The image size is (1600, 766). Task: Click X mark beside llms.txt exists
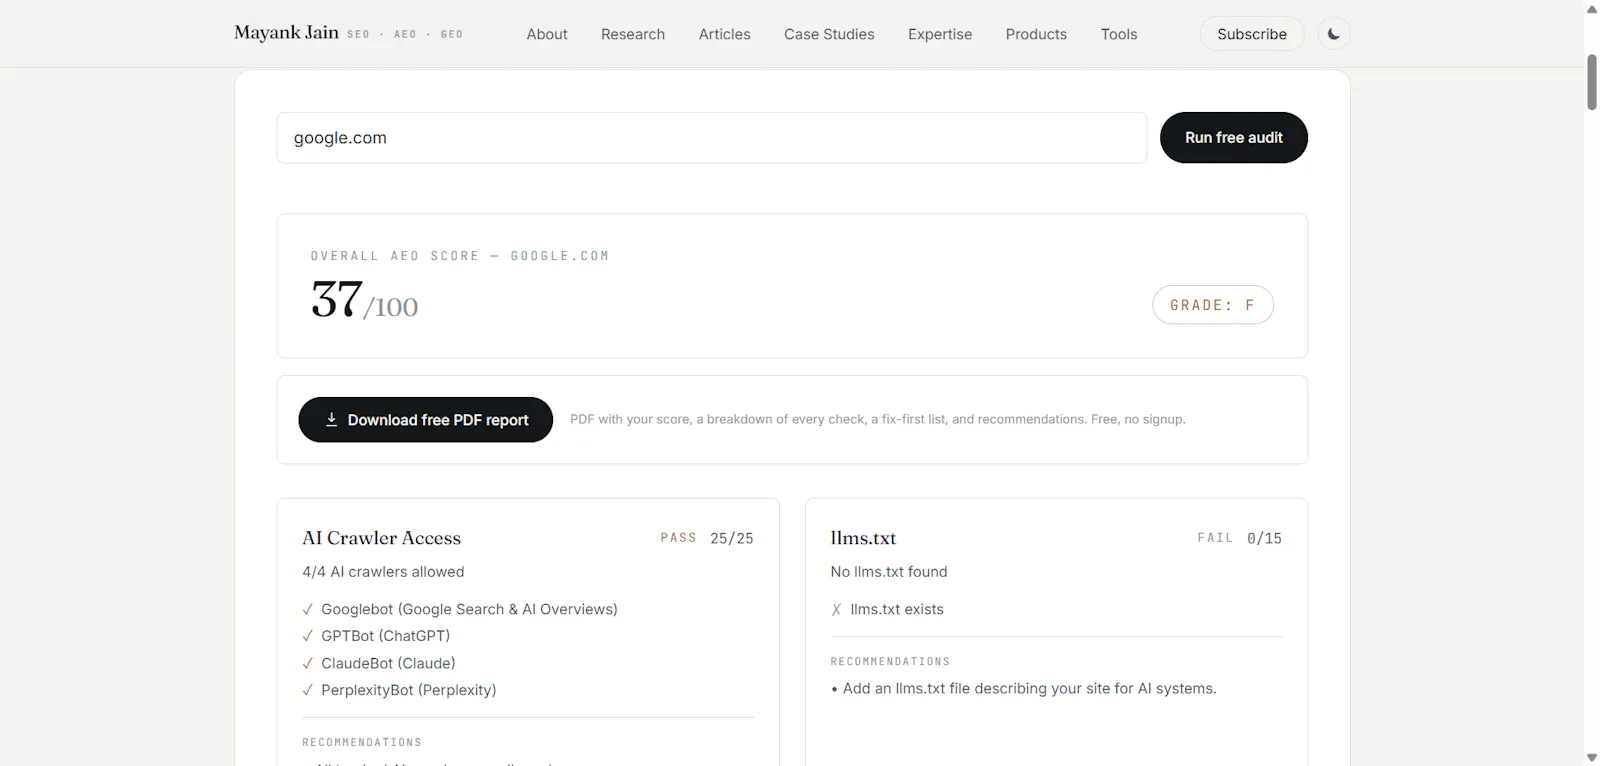click(836, 609)
